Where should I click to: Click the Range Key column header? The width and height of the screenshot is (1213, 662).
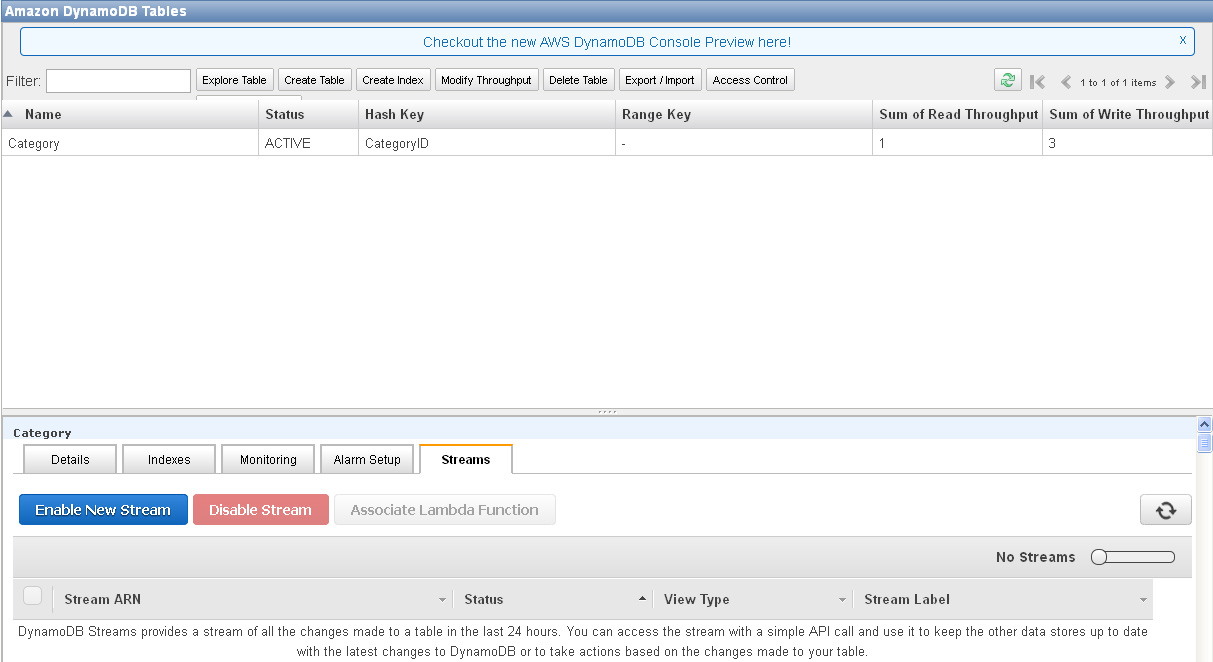click(744, 114)
